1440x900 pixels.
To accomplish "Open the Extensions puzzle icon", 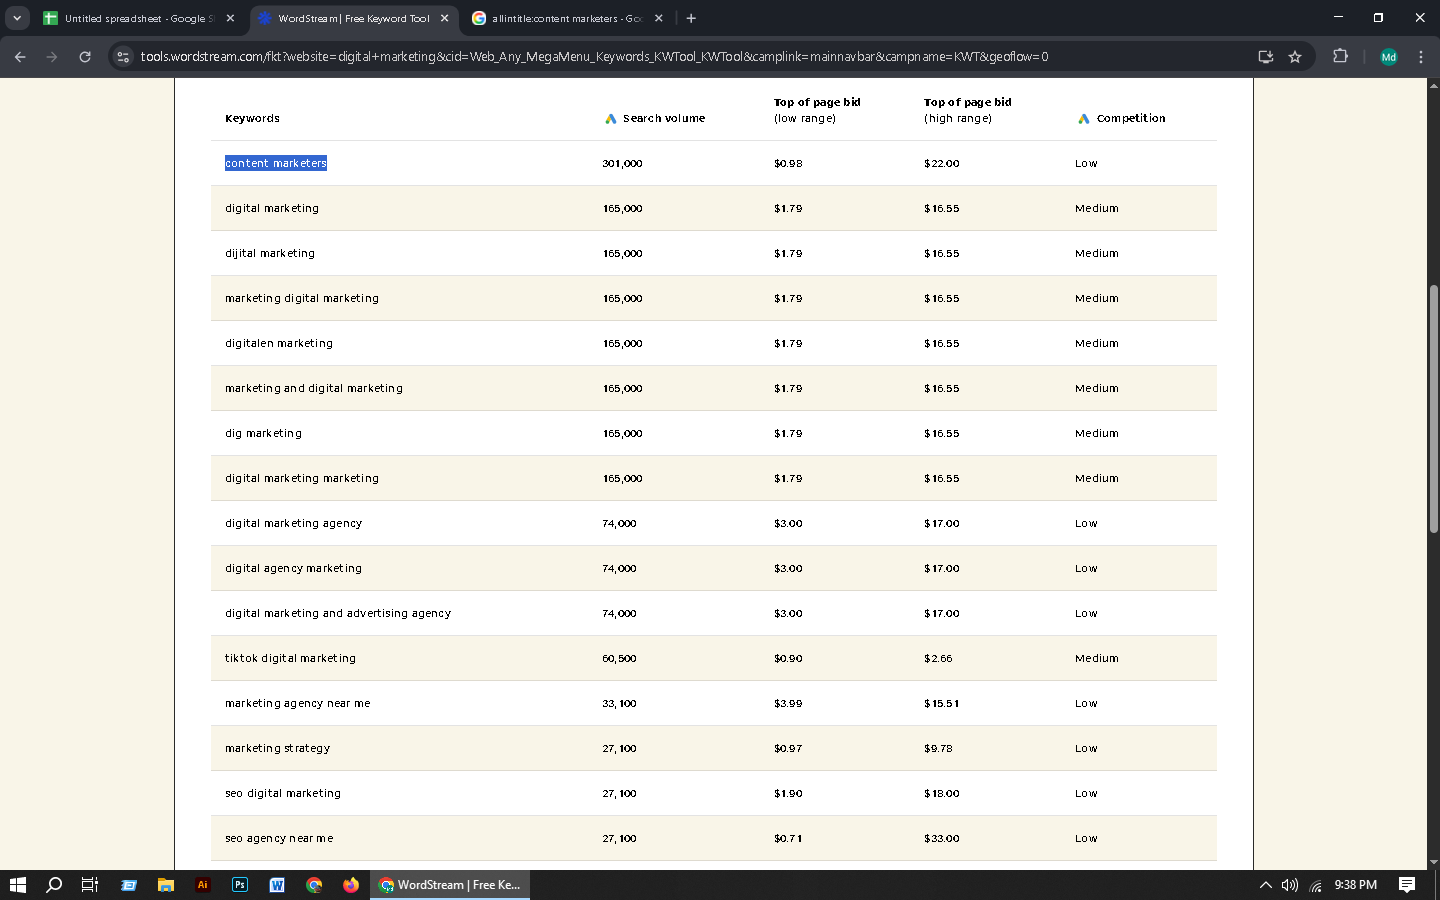I will [1340, 57].
